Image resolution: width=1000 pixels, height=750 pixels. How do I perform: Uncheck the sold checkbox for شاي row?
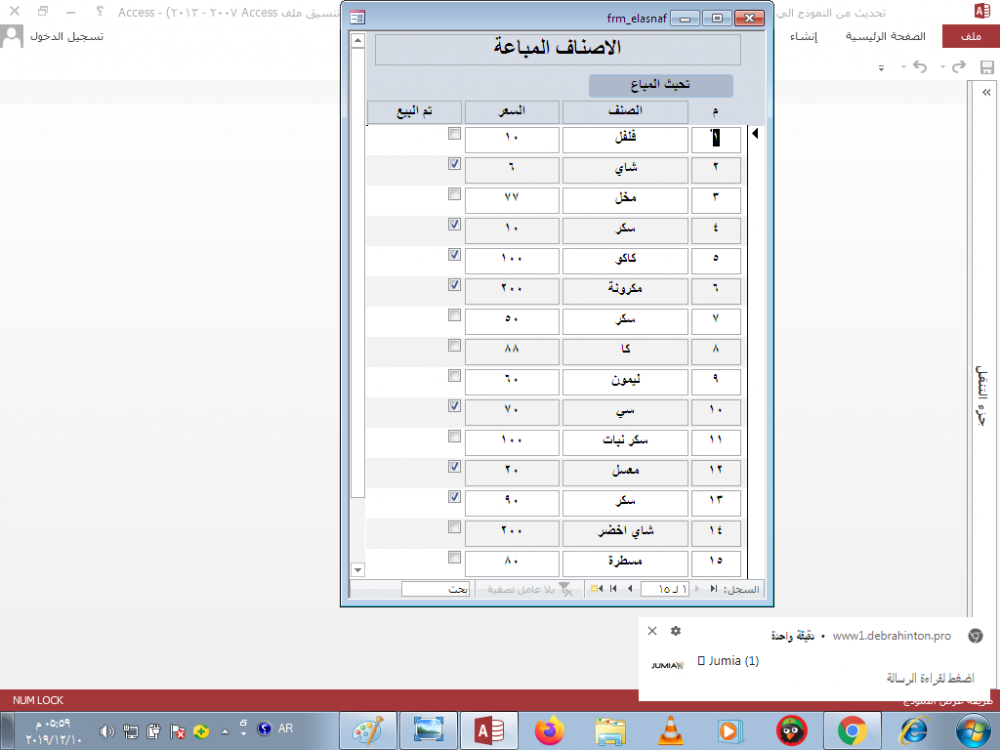click(454, 164)
